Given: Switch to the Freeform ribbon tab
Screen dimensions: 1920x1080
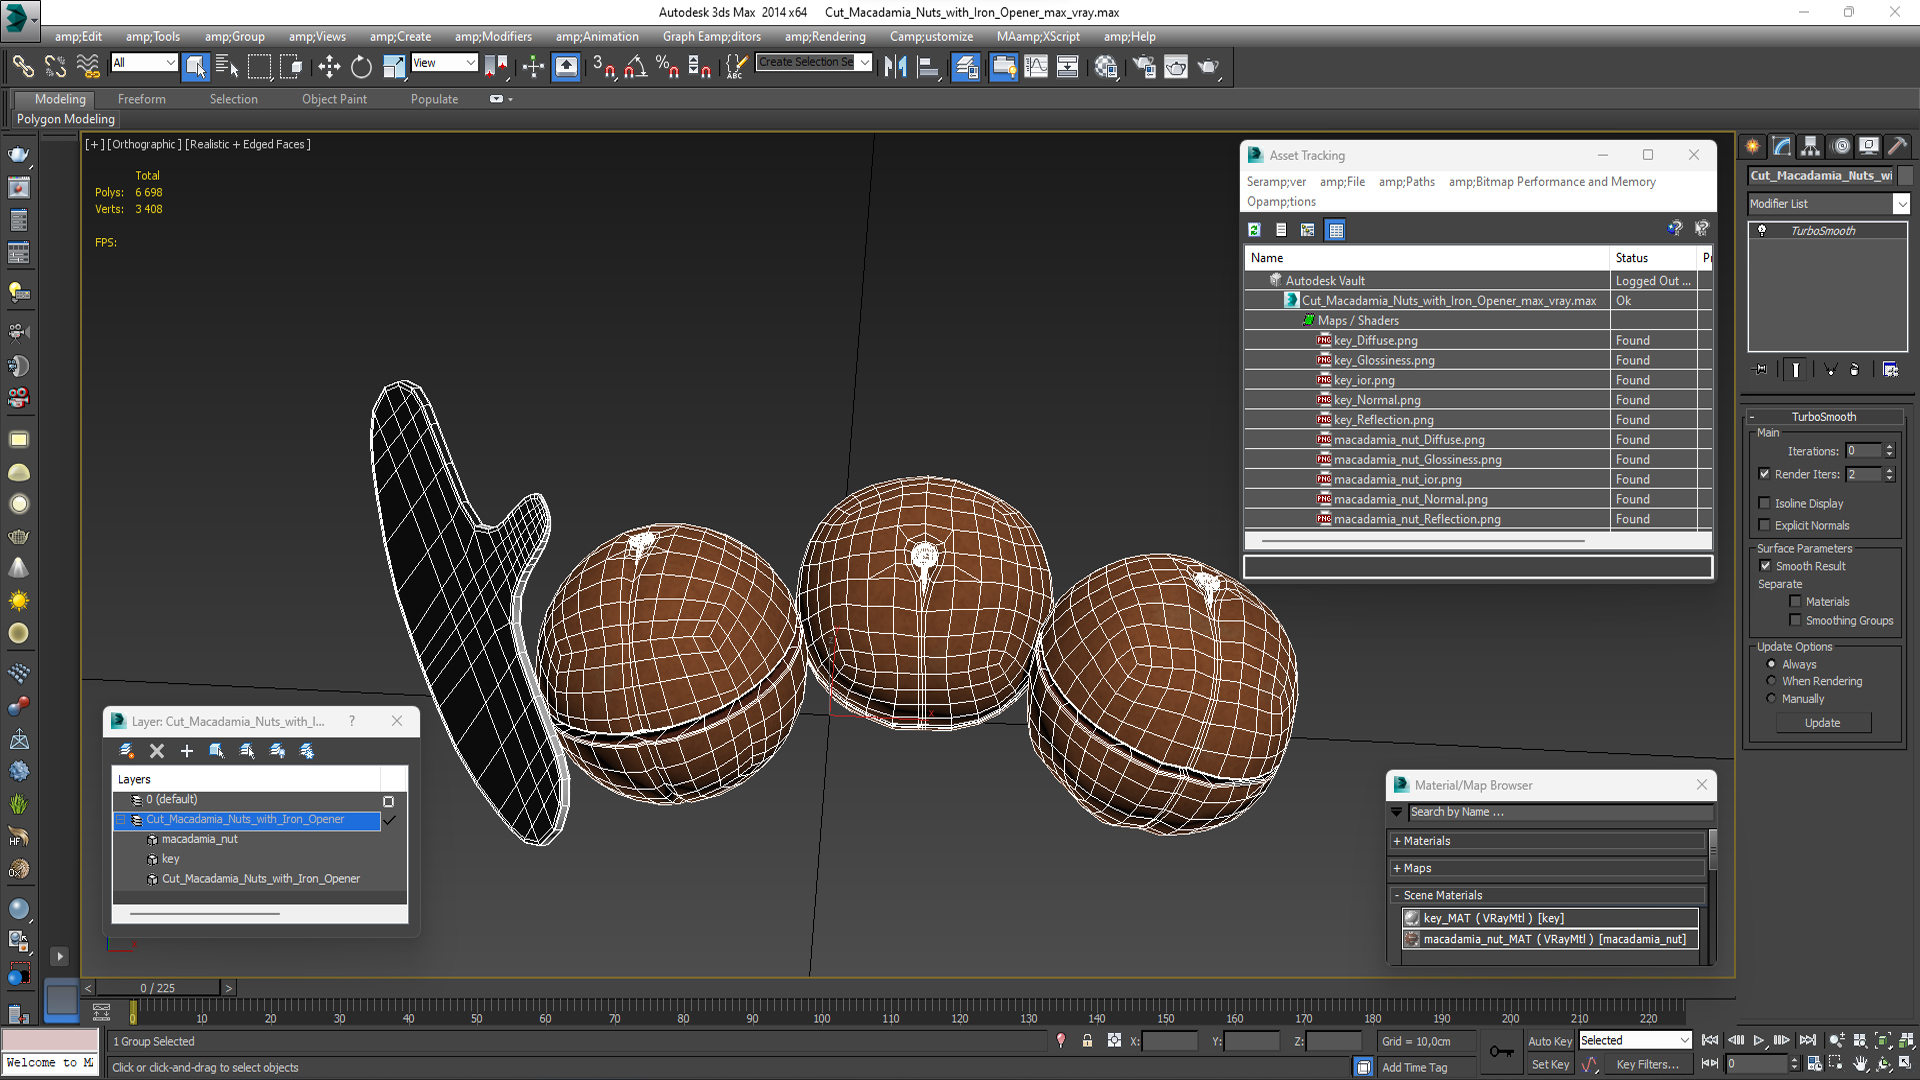Looking at the screenshot, I should point(141,99).
